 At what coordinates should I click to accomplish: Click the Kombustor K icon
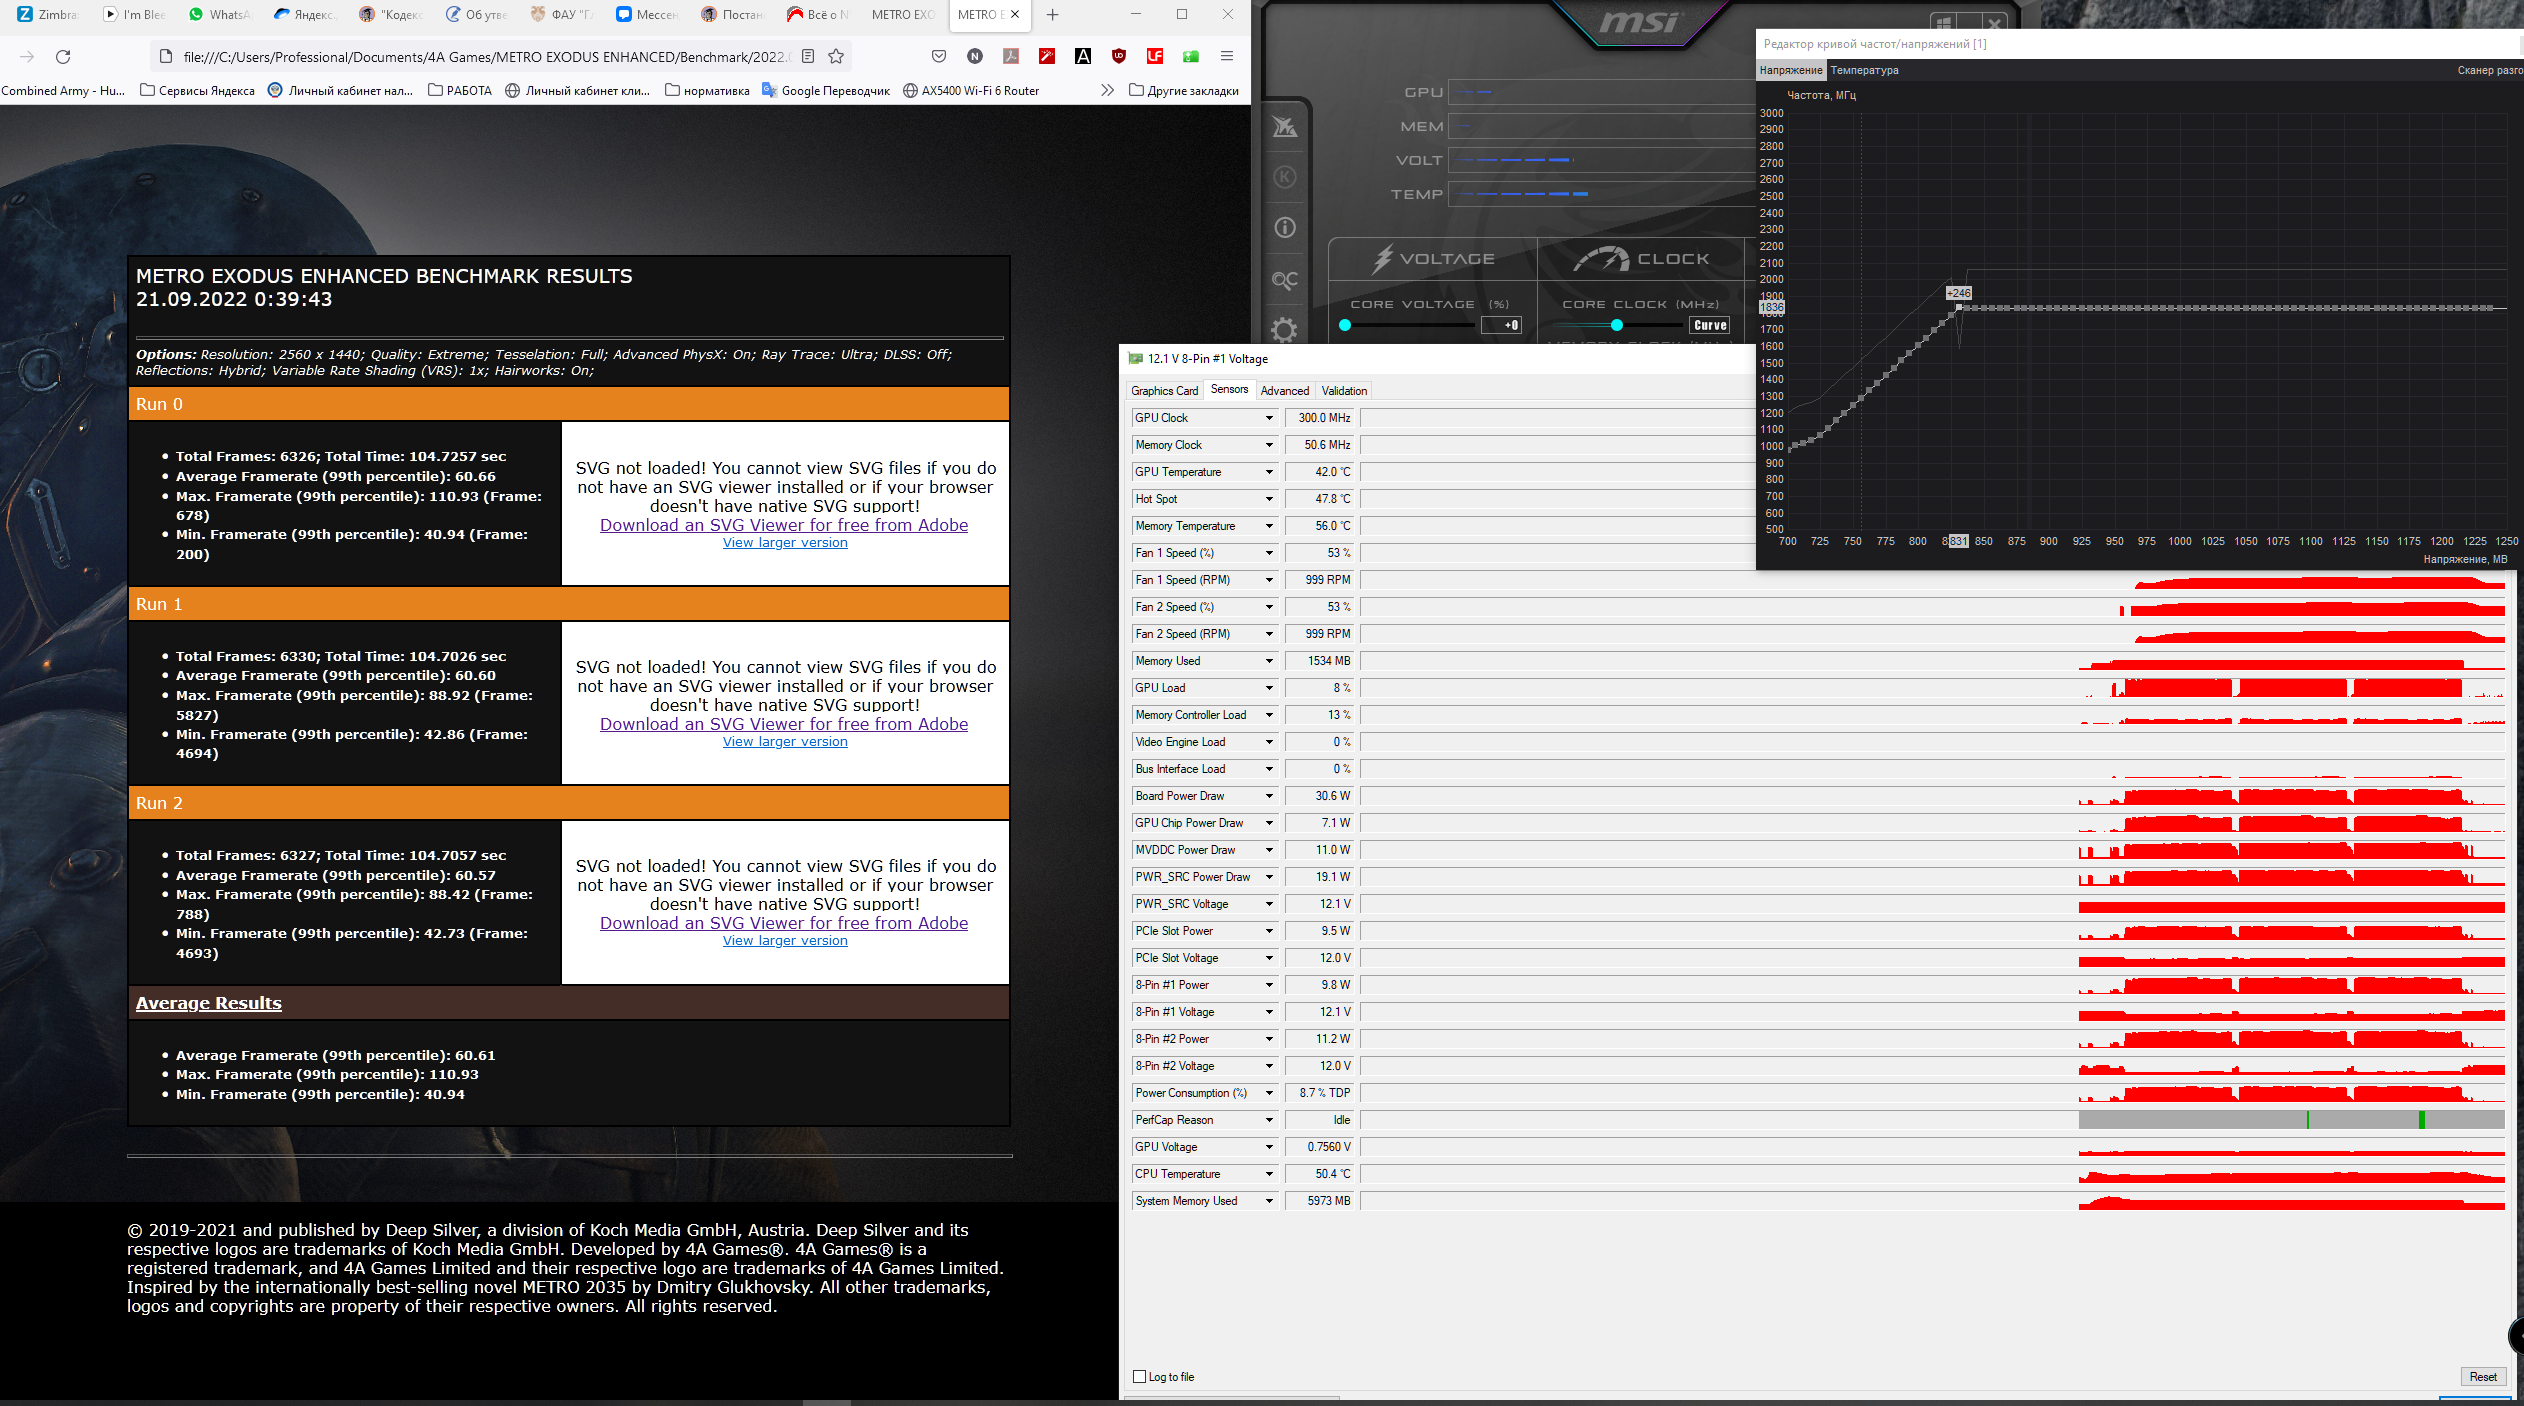1285,178
